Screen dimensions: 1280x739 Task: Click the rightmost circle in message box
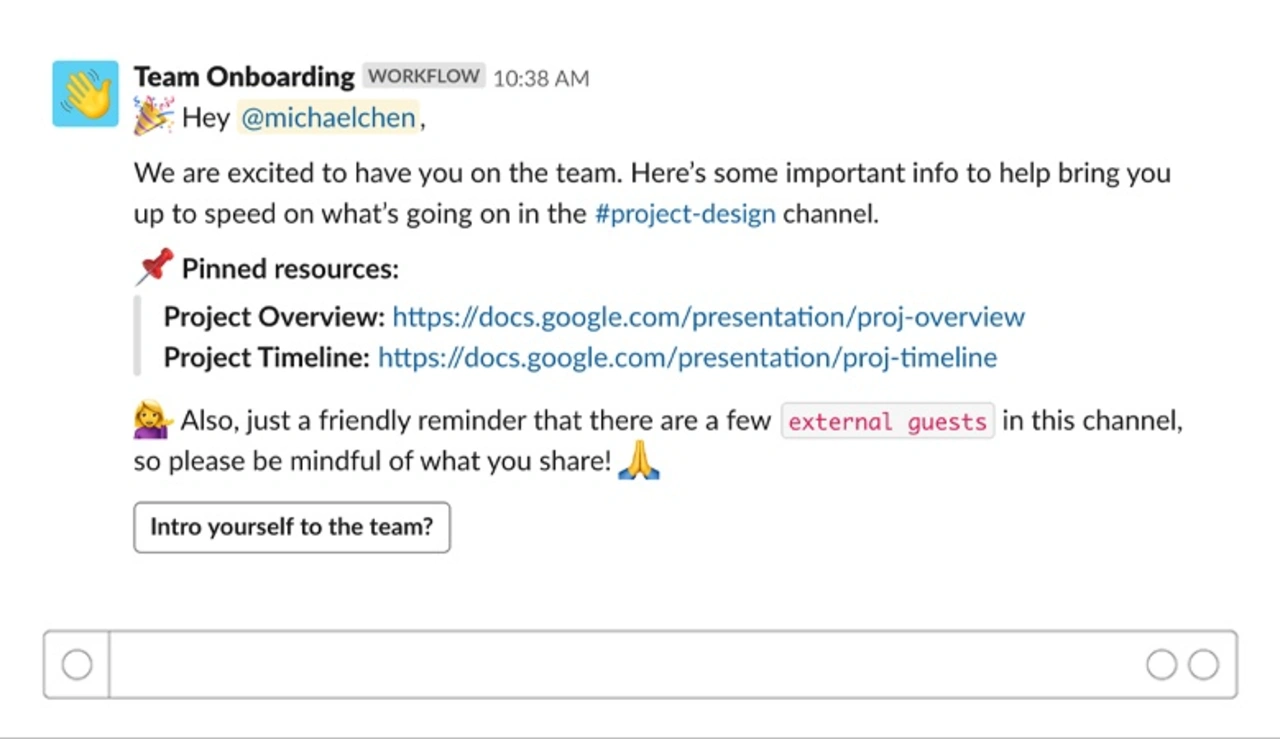click(1203, 664)
